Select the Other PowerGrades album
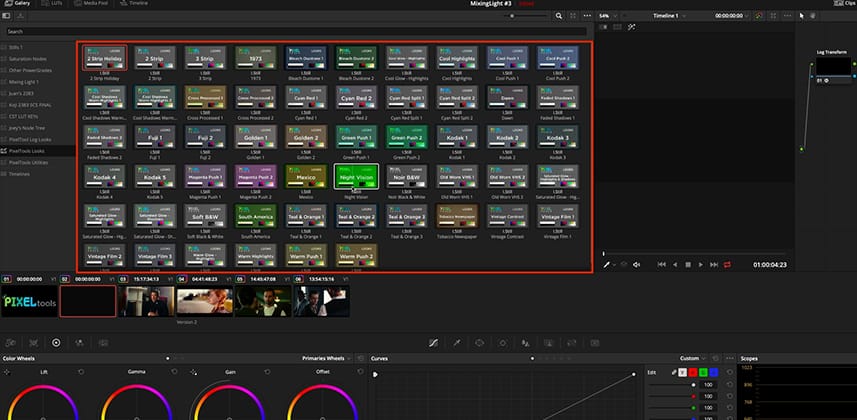 tap(30, 70)
